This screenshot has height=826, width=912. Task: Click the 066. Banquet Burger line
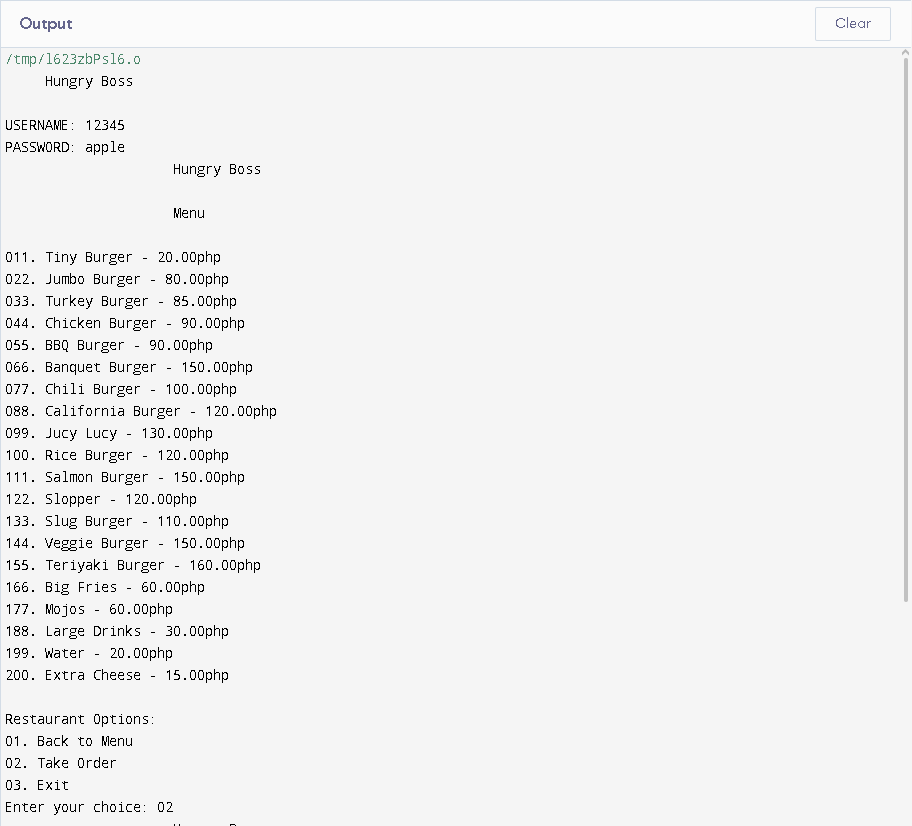pos(129,368)
